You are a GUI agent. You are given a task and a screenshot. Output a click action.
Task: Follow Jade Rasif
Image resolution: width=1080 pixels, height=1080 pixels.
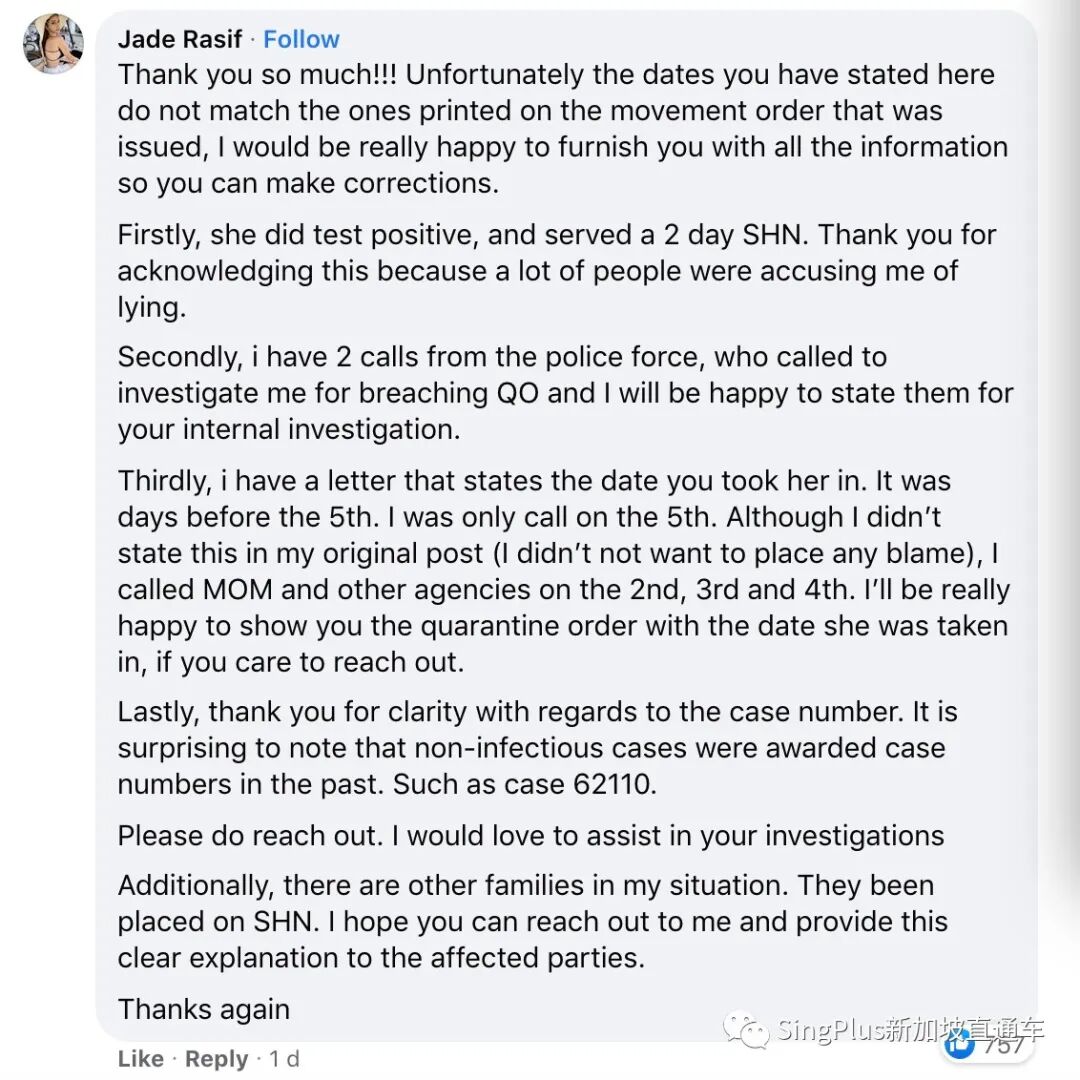[x=301, y=40]
